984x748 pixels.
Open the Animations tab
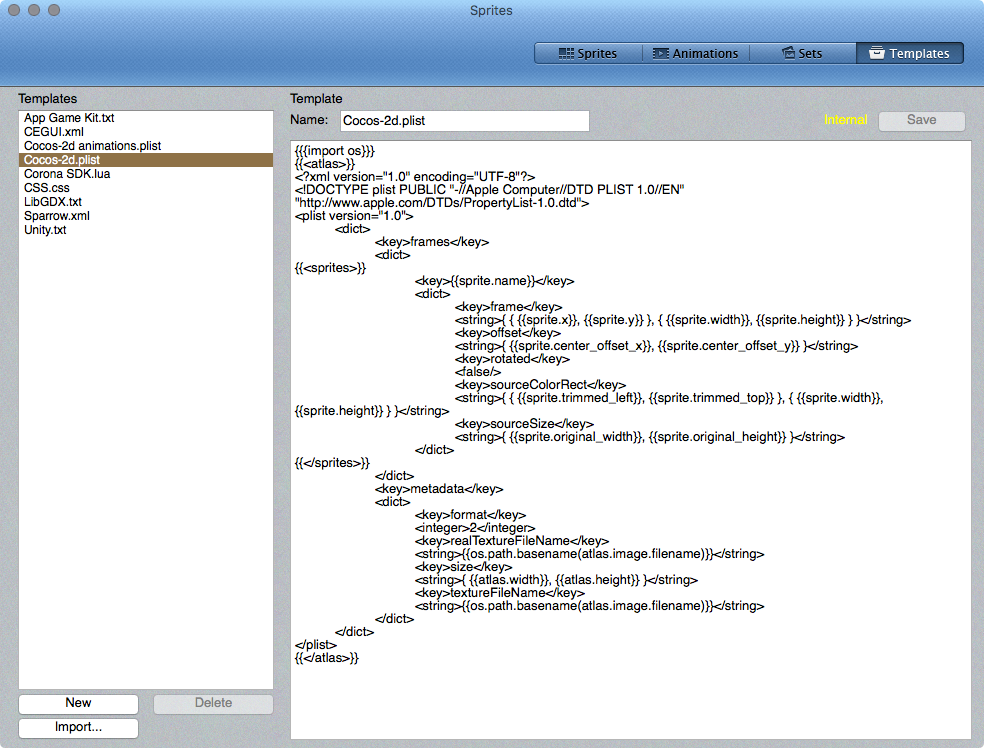[696, 53]
